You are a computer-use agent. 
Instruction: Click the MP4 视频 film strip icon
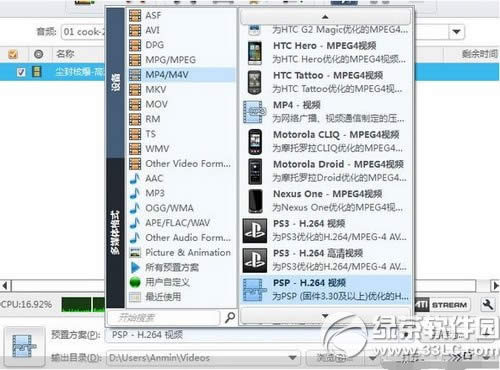[x=255, y=112]
